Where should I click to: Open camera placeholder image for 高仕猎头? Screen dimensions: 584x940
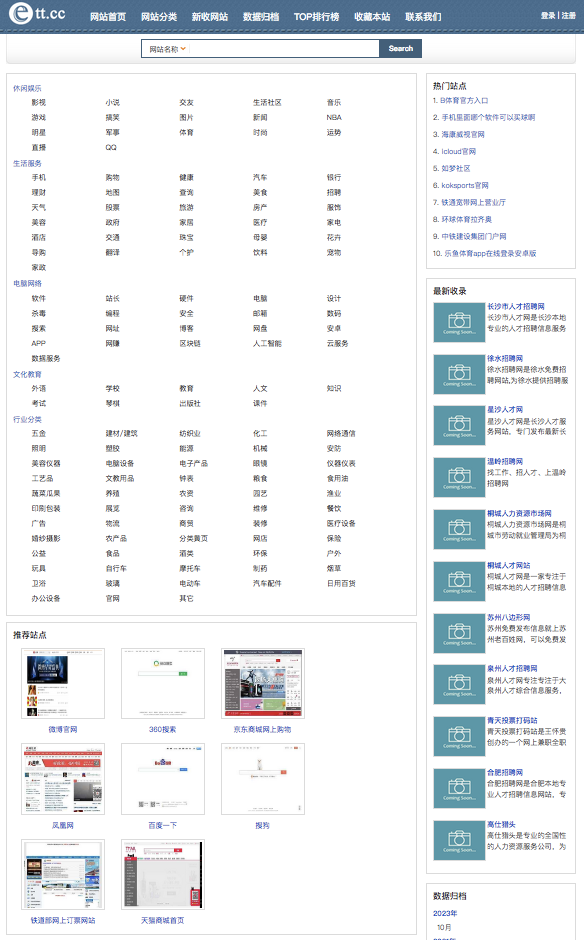pyautogui.click(x=459, y=840)
